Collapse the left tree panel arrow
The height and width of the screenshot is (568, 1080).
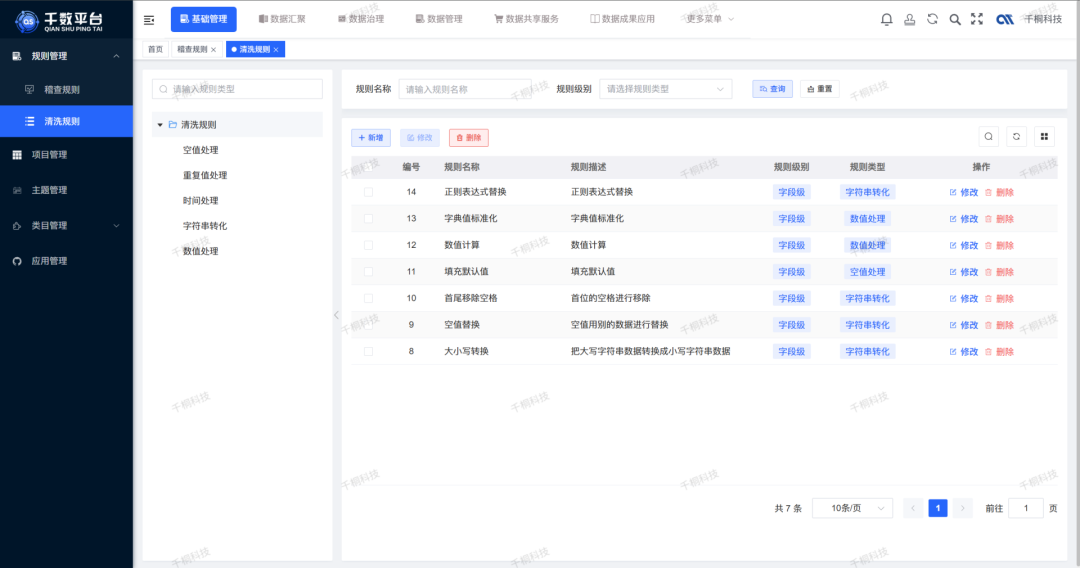pyautogui.click(x=336, y=315)
